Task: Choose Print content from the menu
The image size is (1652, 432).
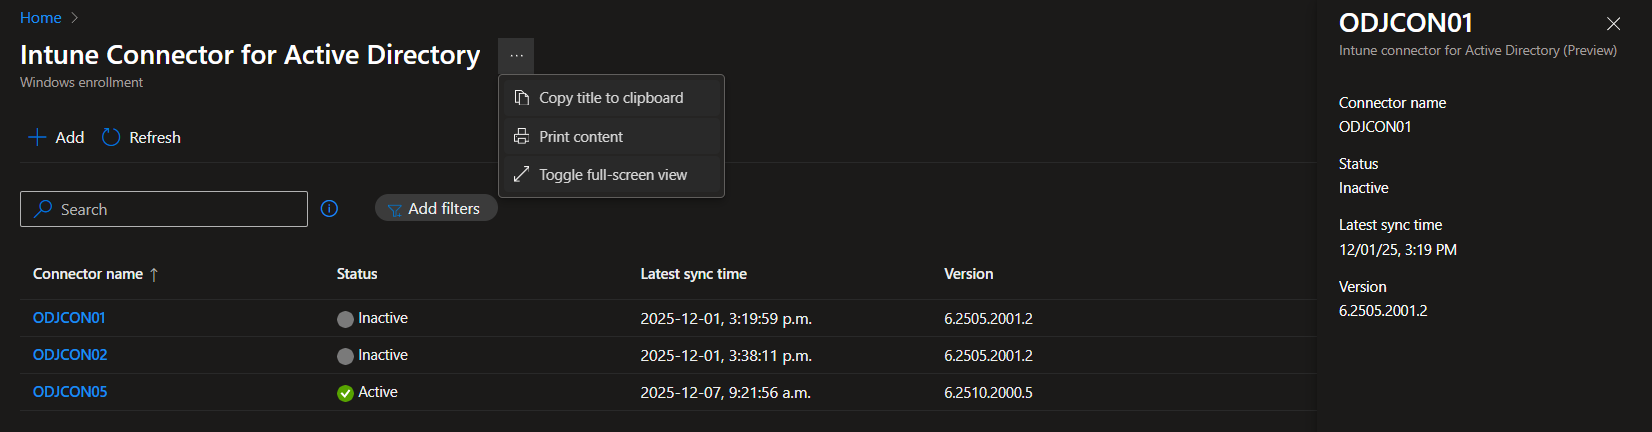Action: pyautogui.click(x=611, y=136)
